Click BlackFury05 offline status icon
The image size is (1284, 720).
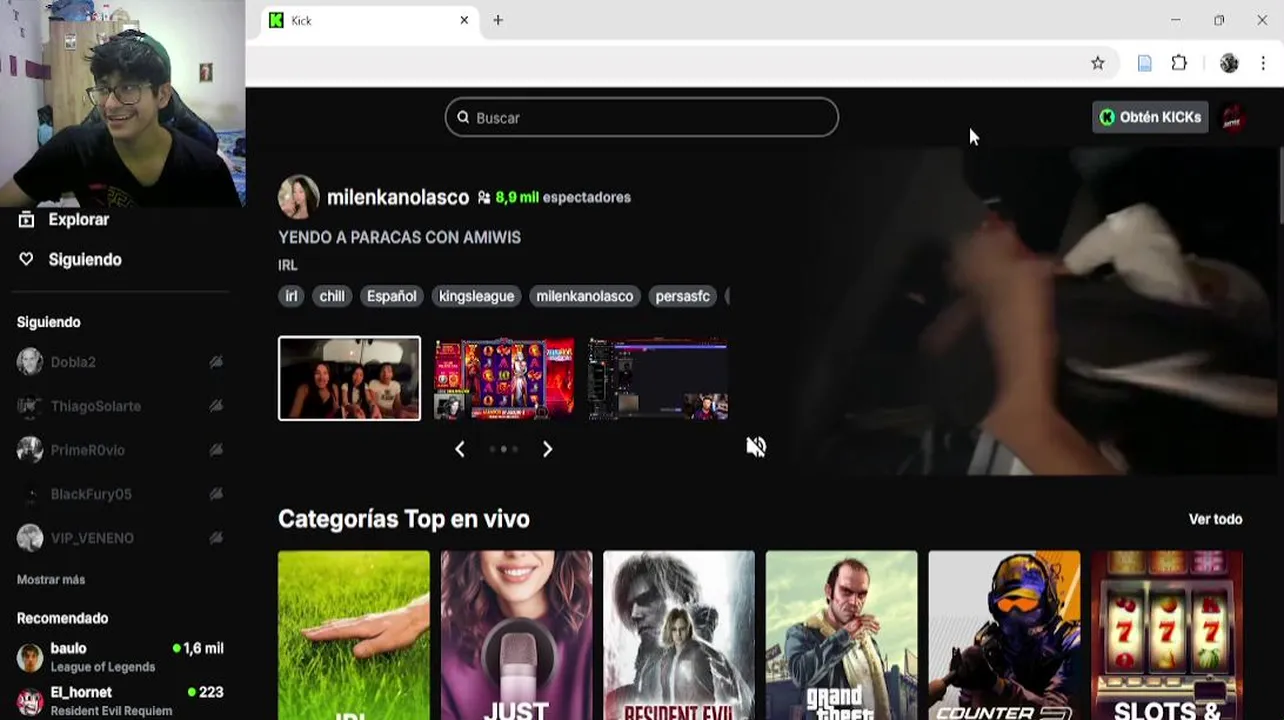coord(216,494)
